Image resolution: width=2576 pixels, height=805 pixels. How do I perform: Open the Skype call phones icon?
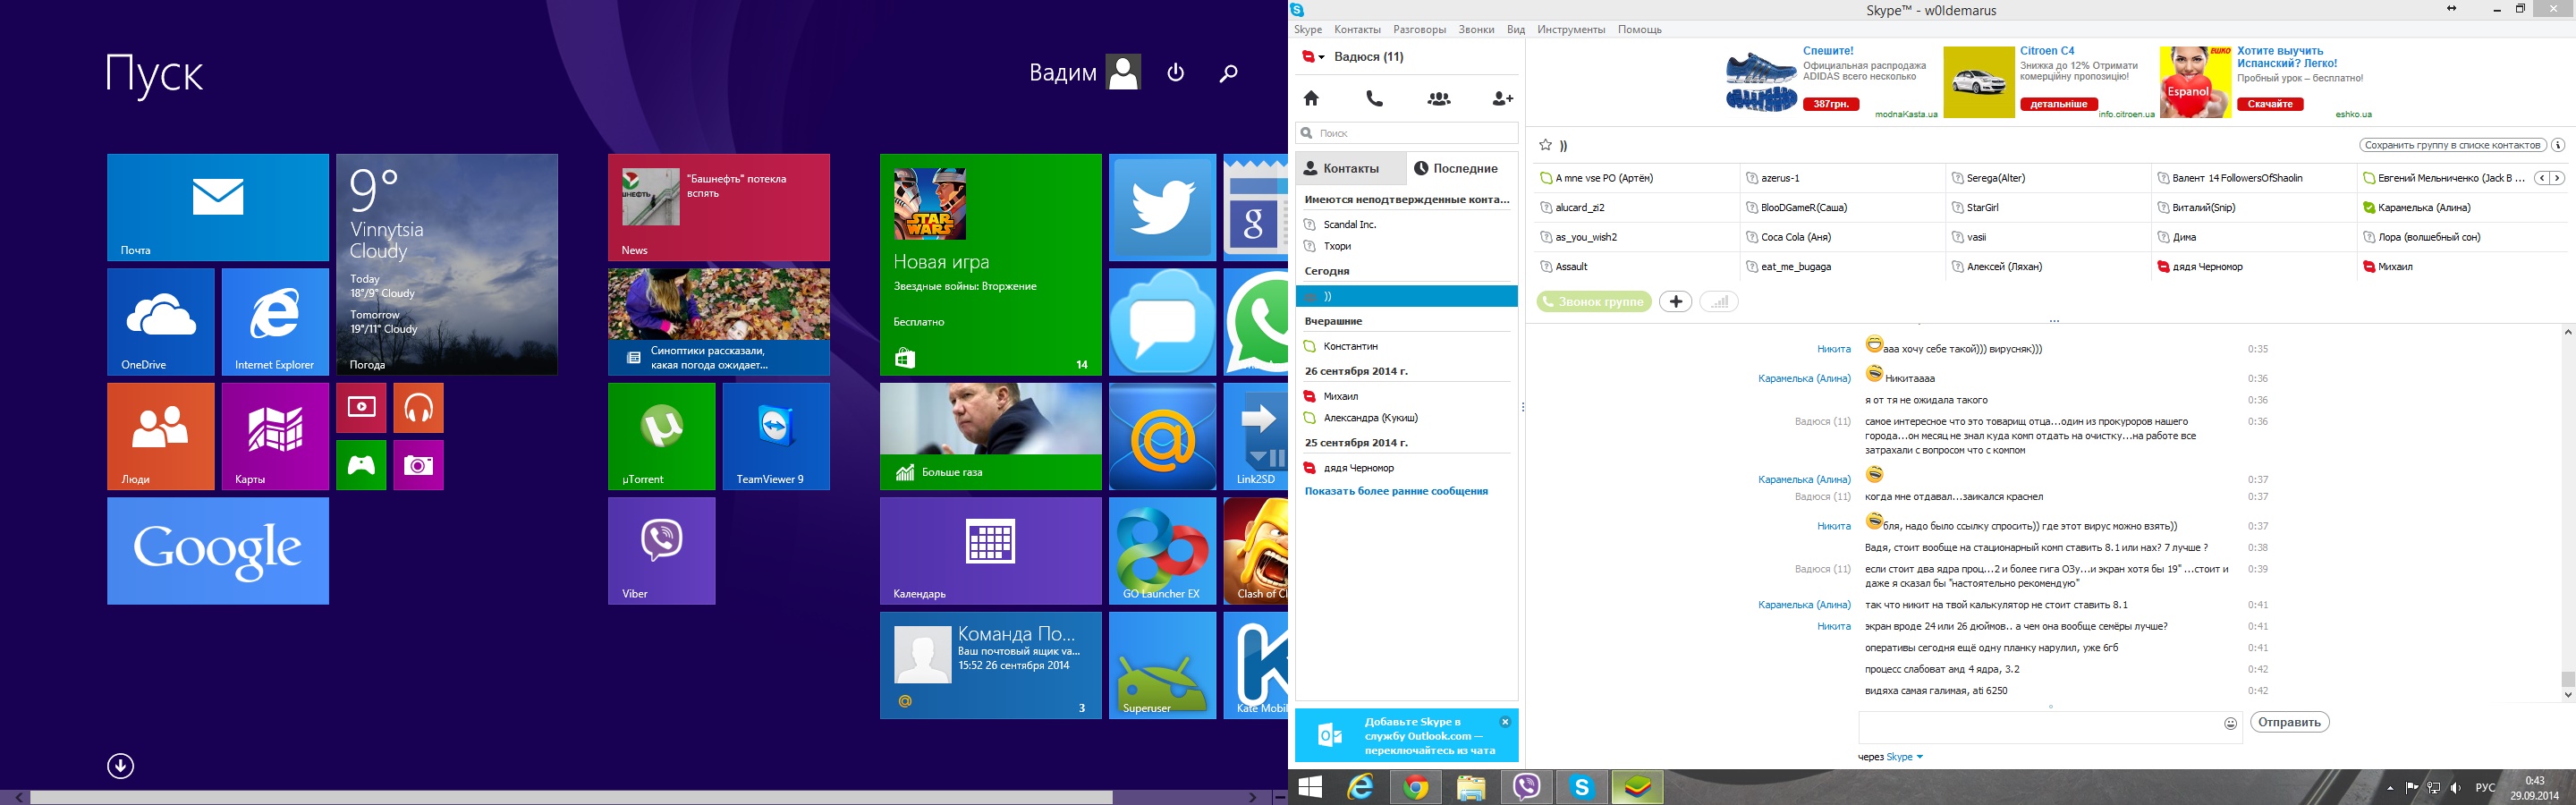click(1375, 98)
